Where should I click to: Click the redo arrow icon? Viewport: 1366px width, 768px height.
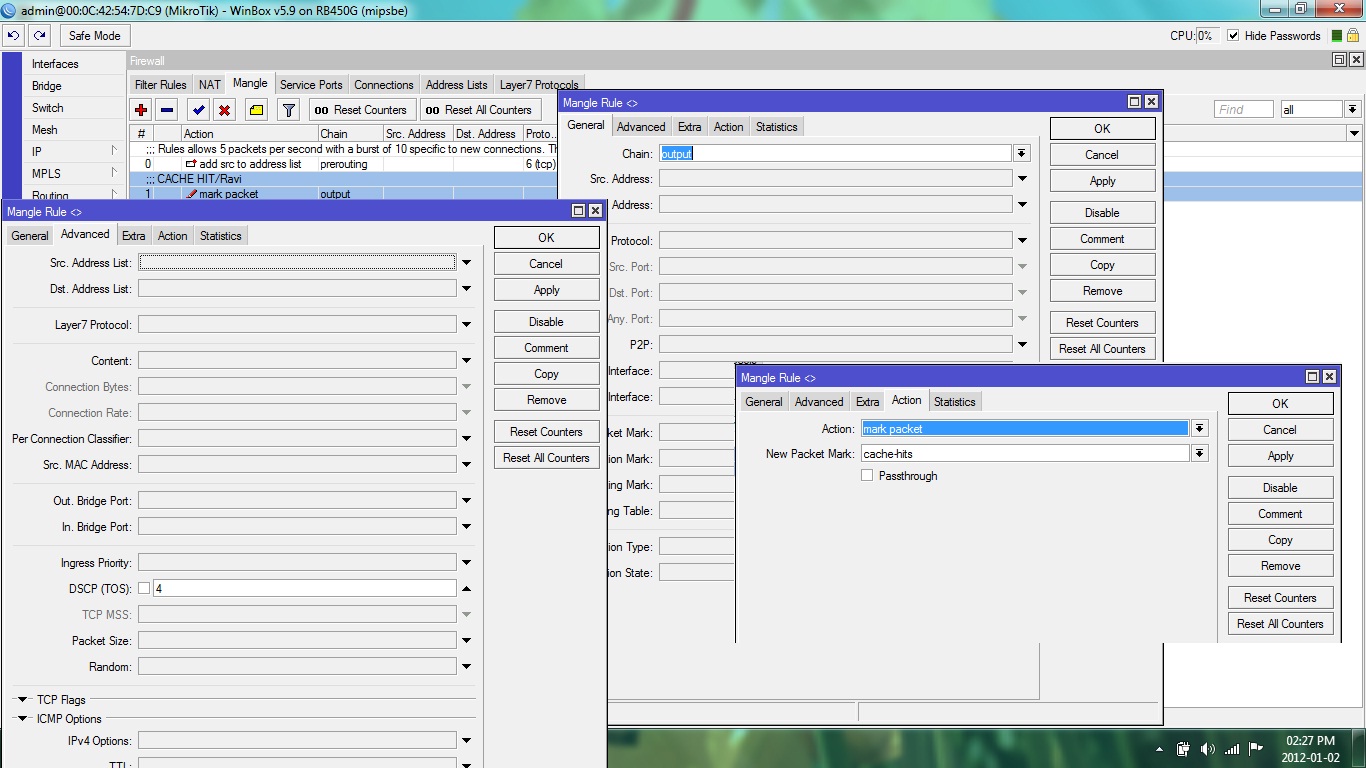coord(39,36)
